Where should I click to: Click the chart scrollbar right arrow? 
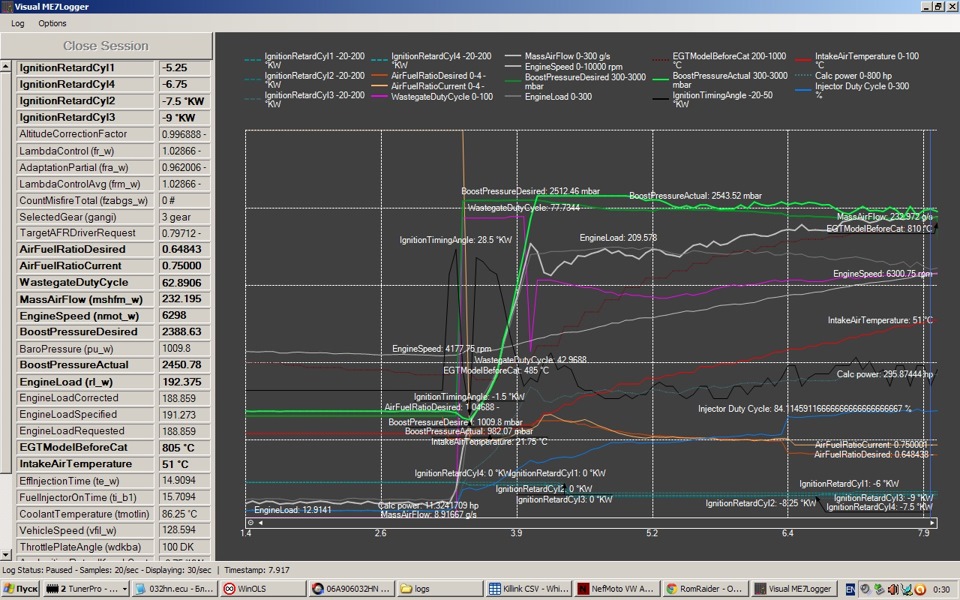[932, 523]
